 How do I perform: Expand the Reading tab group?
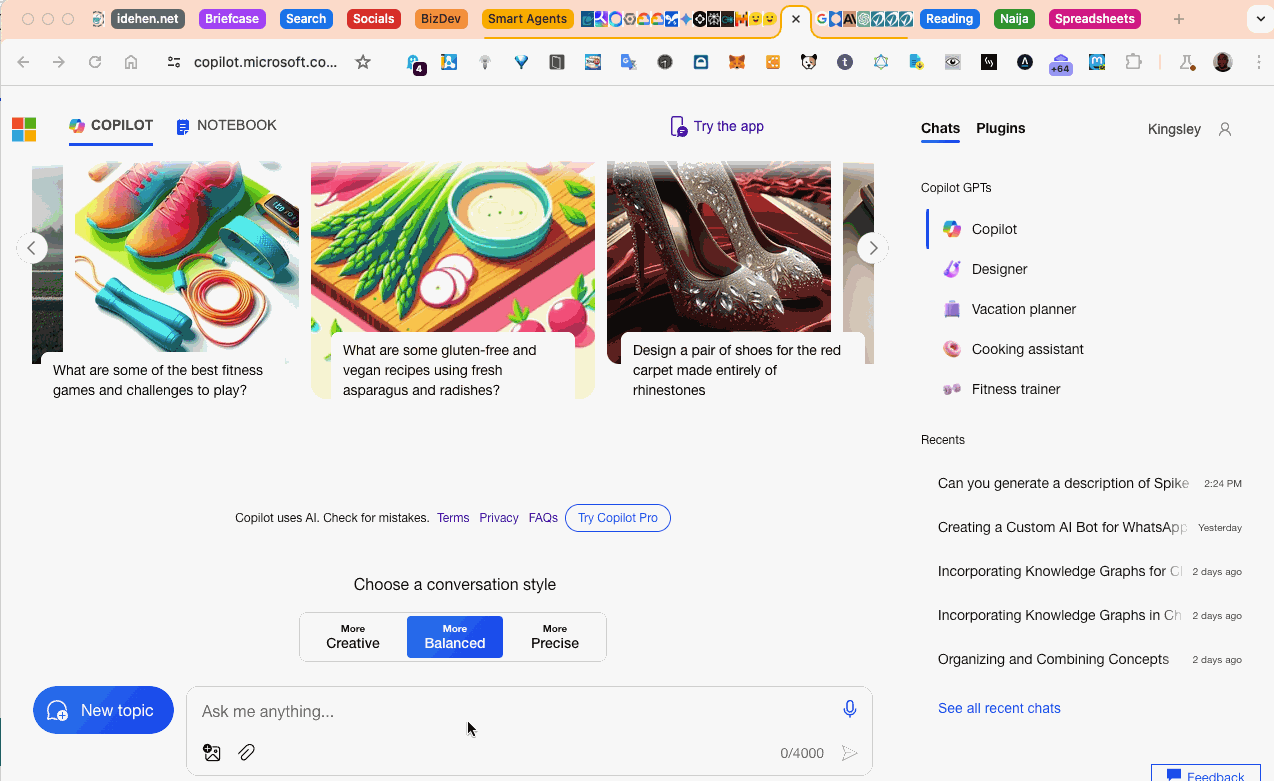[x=949, y=19]
